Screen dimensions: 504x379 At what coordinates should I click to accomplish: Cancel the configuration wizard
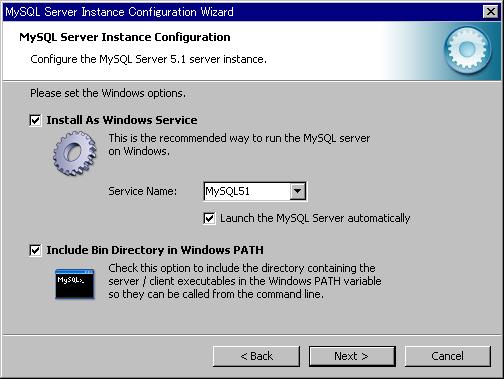pyautogui.click(x=448, y=356)
